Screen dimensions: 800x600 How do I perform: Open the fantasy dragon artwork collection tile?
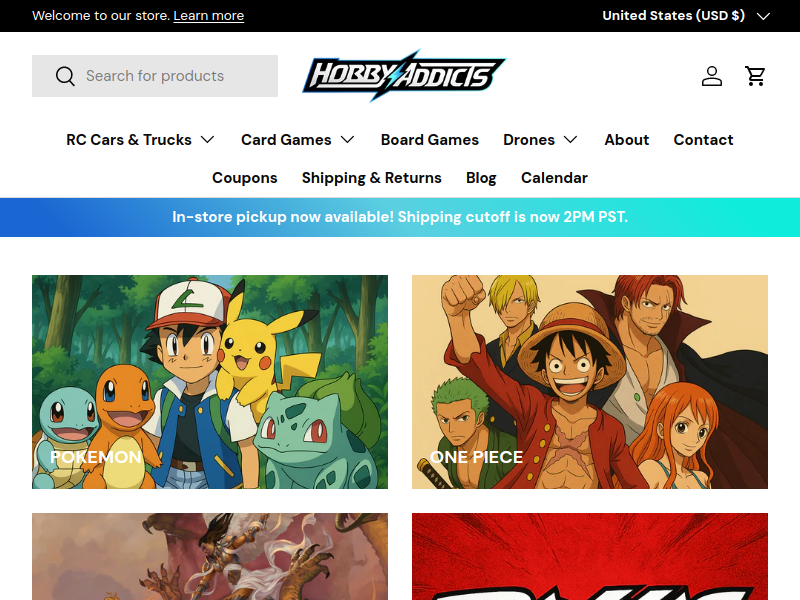pyautogui.click(x=210, y=557)
